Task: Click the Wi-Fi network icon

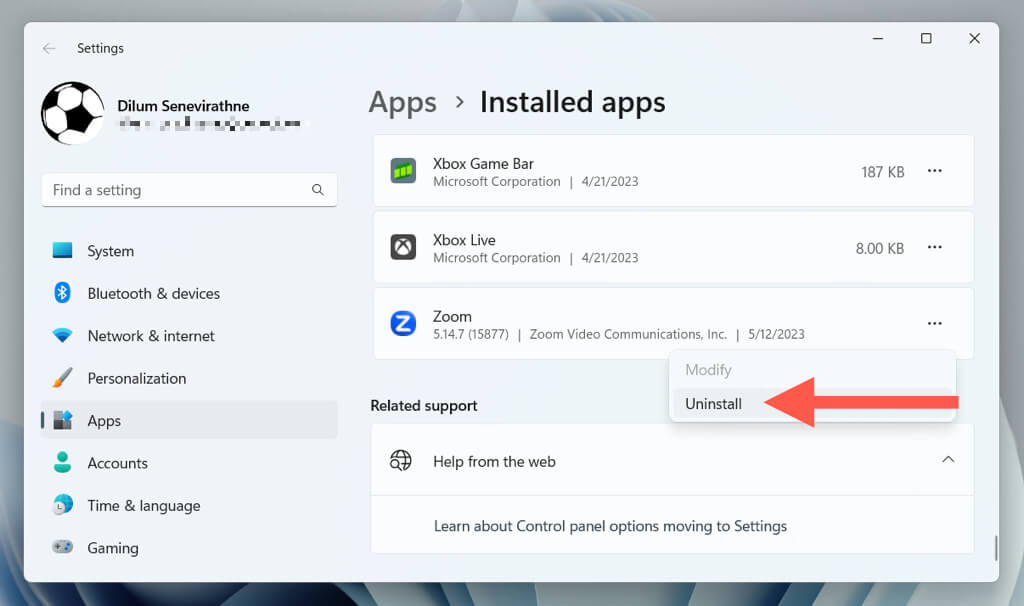Action: click(x=62, y=336)
